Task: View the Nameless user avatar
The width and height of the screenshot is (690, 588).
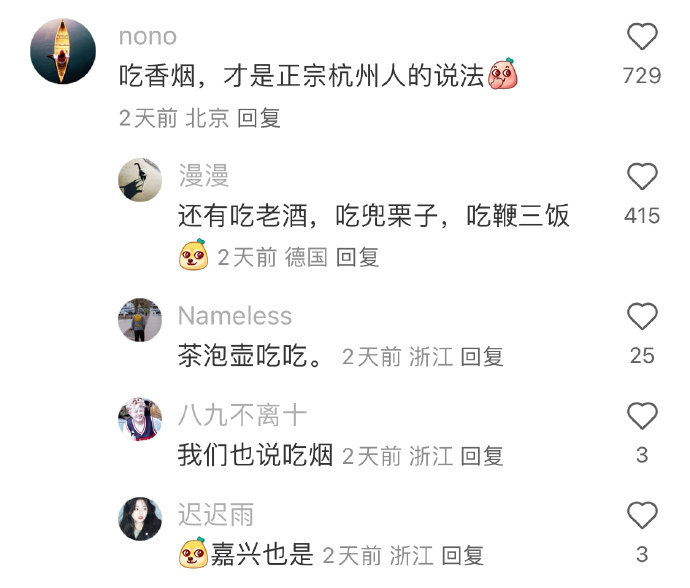Action: click(x=140, y=320)
